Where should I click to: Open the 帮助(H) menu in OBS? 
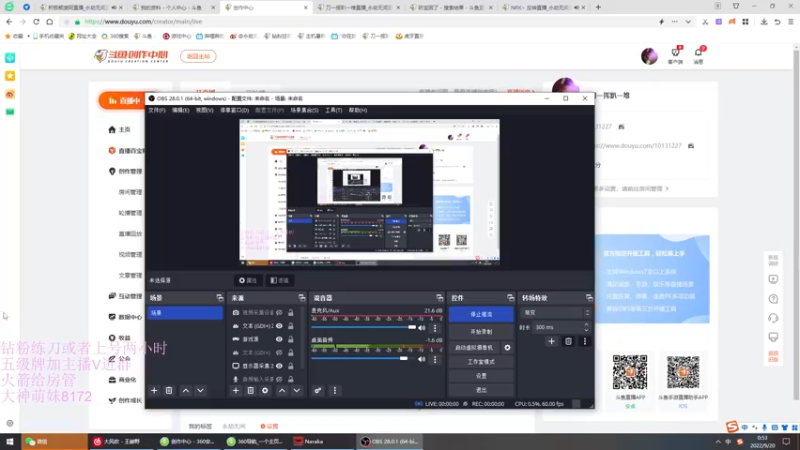358,110
